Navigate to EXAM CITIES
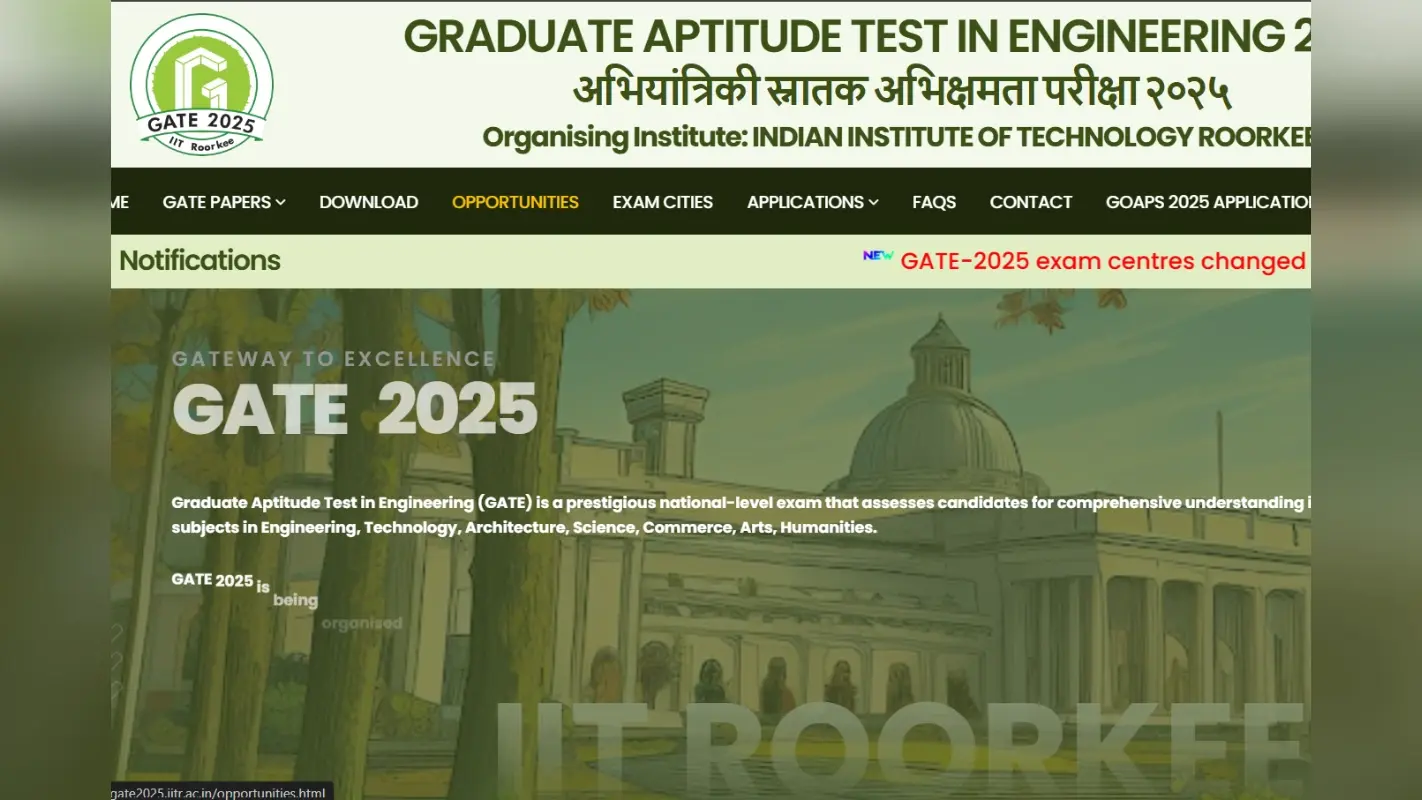Viewport: 1422px width, 800px height. (x=663, y=202)
